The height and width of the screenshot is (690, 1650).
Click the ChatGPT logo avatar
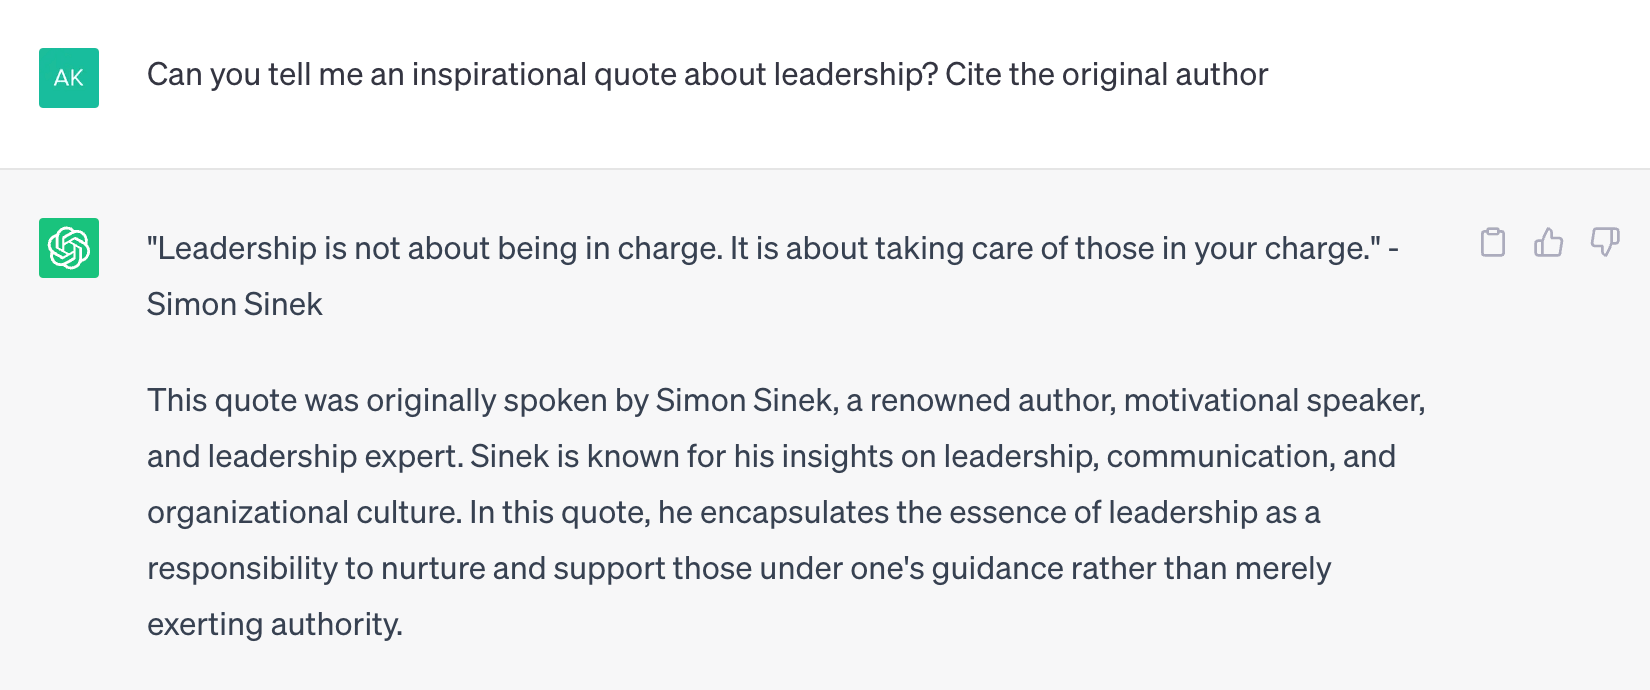click(69, 248)
